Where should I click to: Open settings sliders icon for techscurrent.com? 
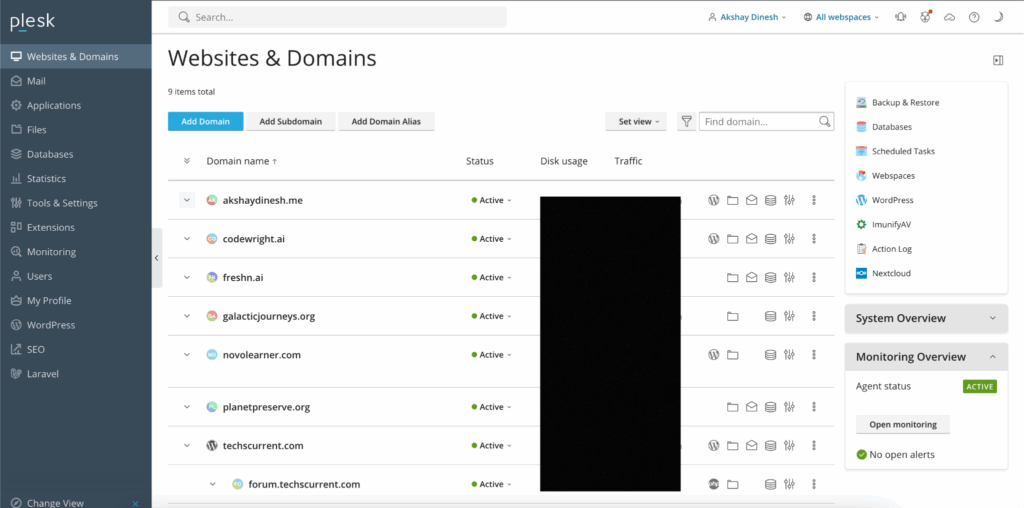point(790,445)
